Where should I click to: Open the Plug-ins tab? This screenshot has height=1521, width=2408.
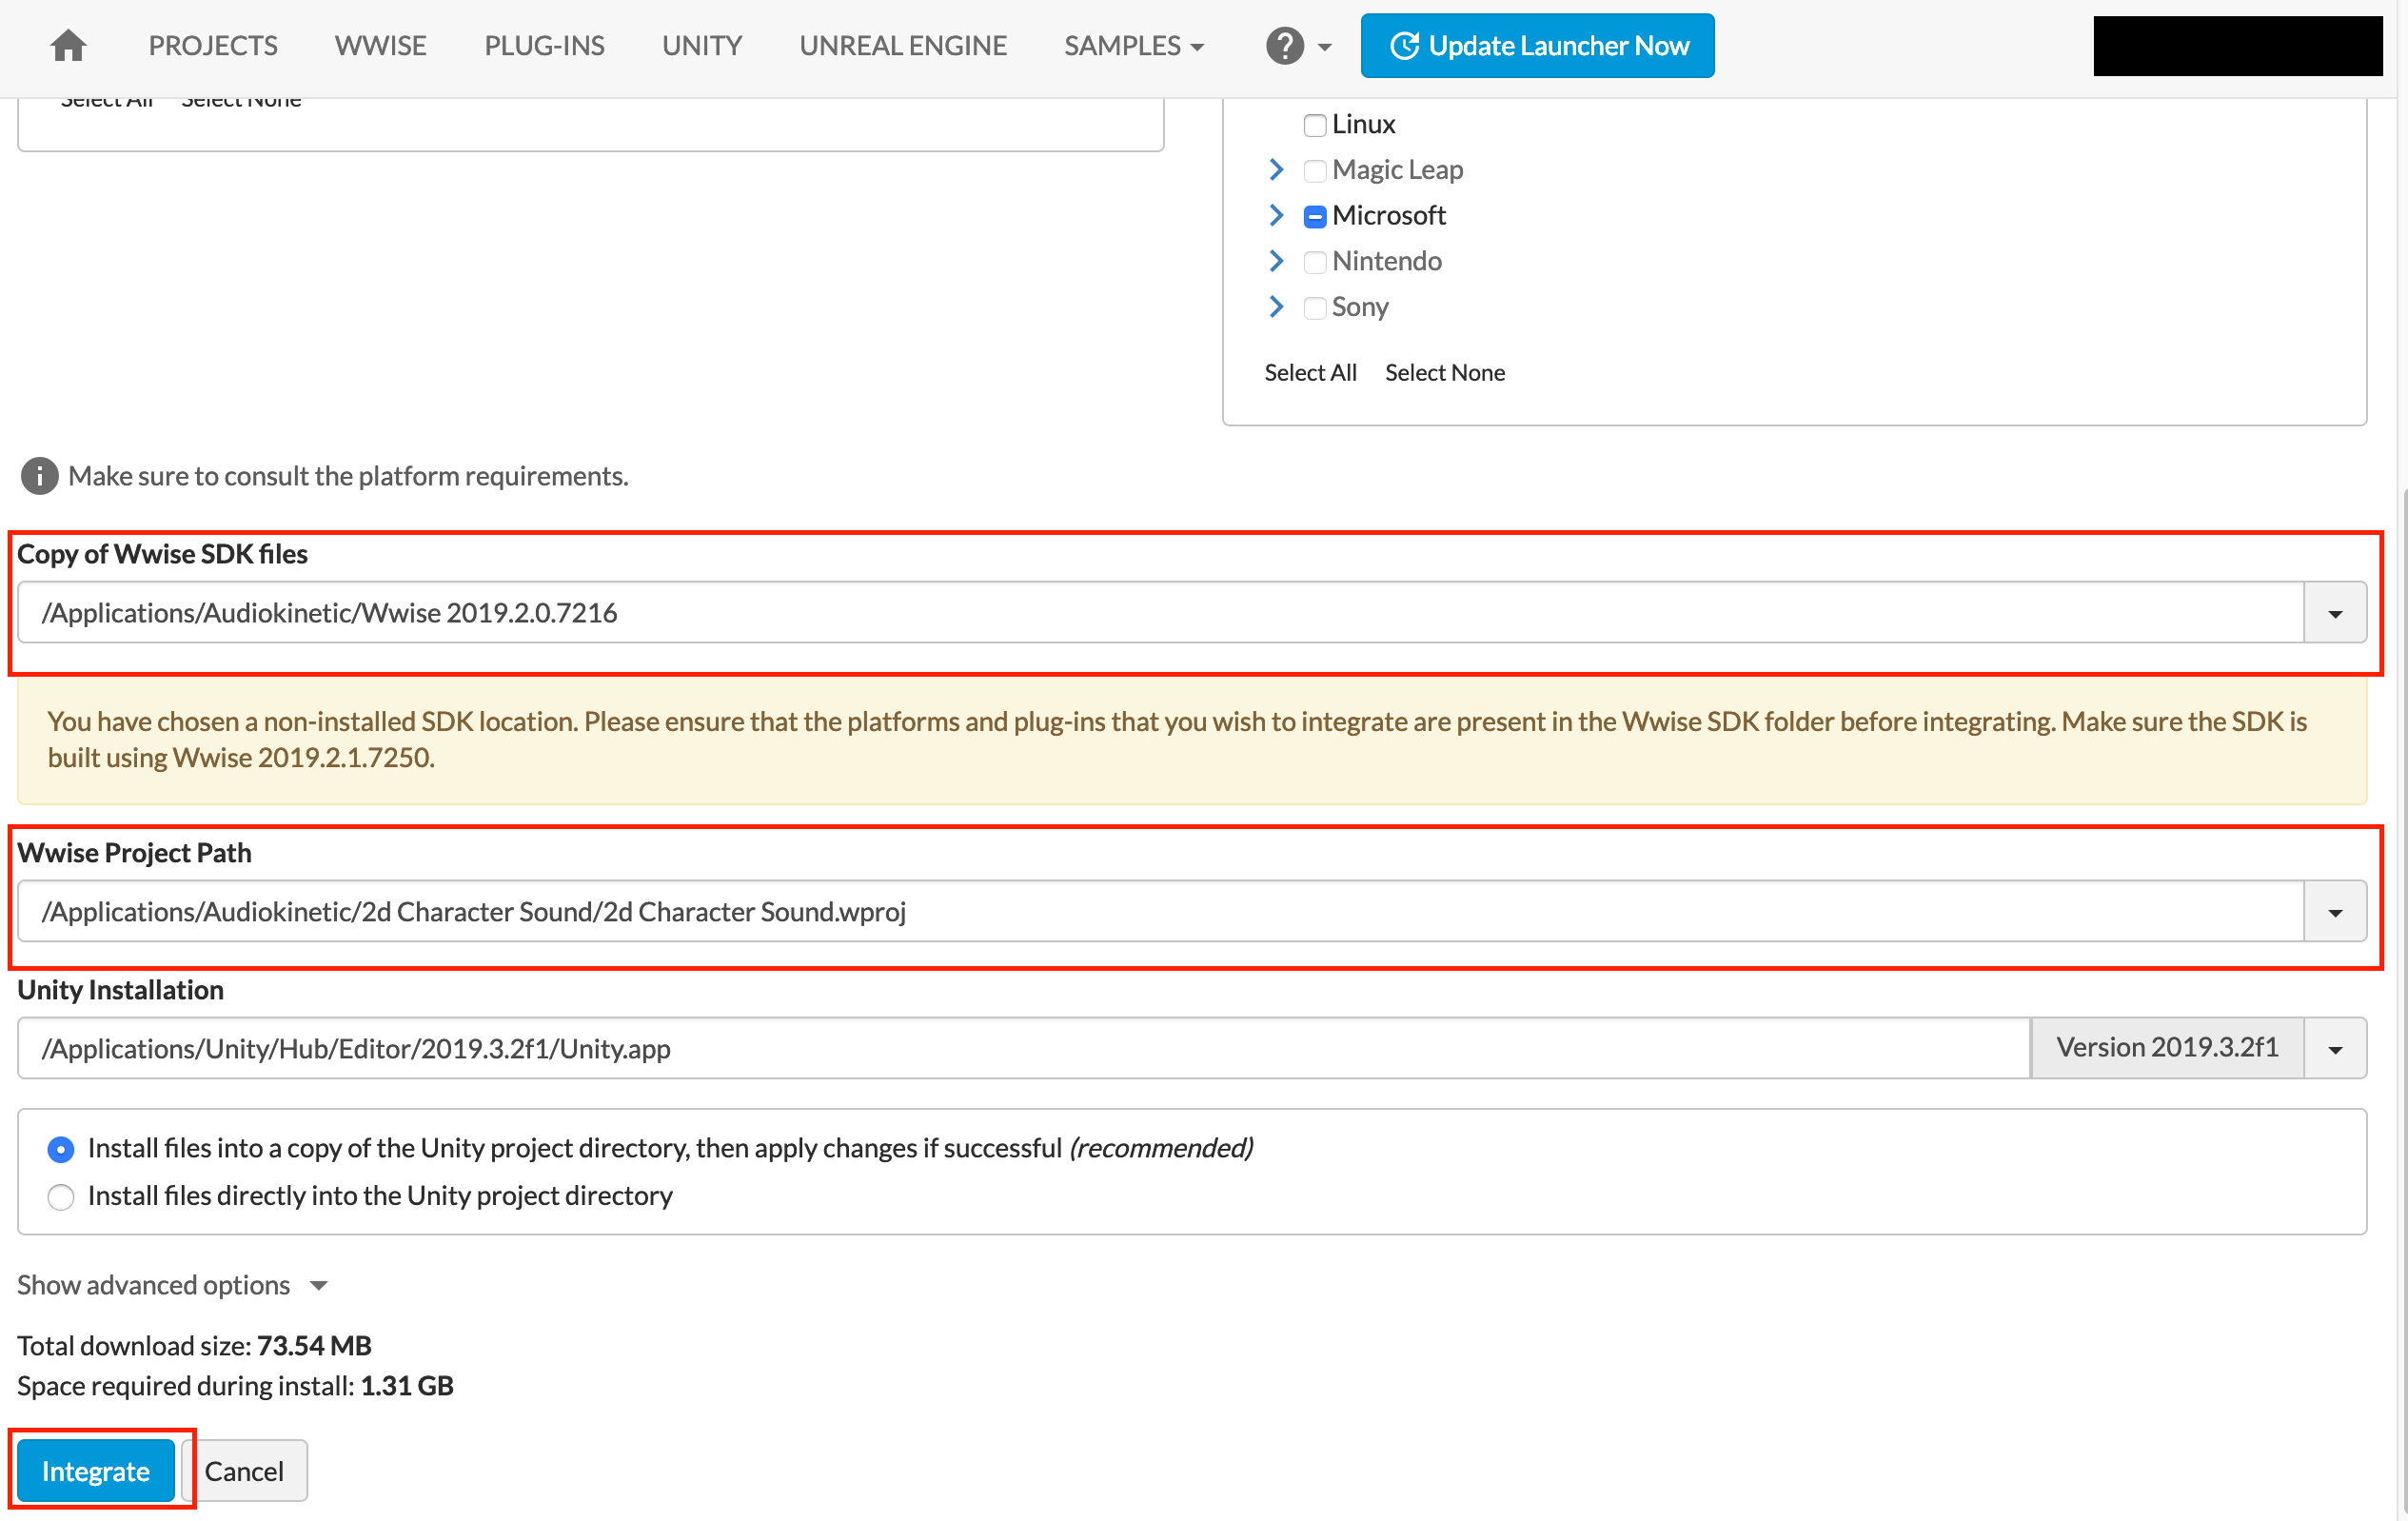tap(544, 46)
